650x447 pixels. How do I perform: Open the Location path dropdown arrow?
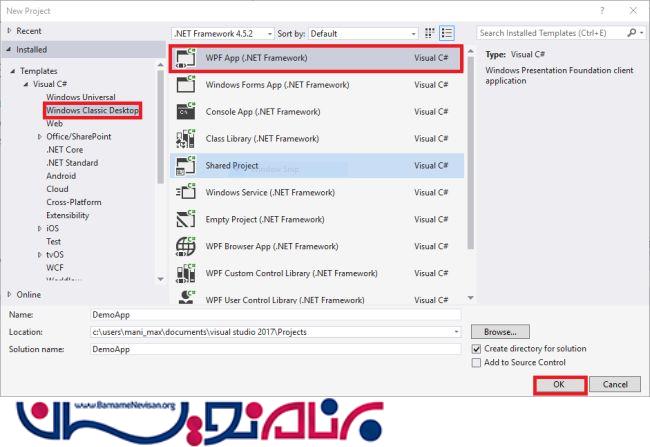[x=456, y=332]
